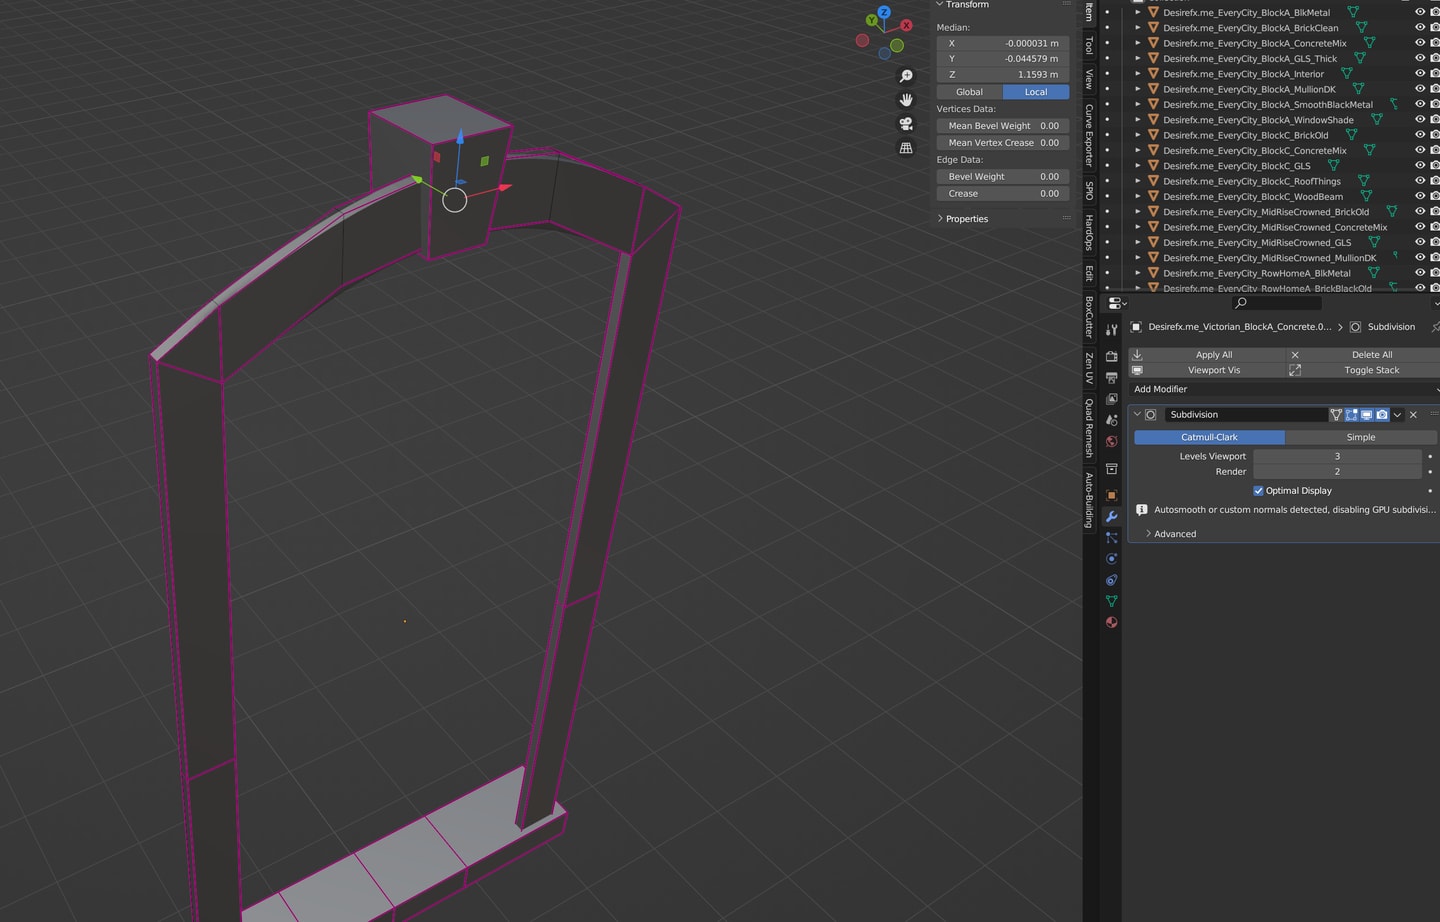The image size is (1440, 922).
Task: Toggle the Optimal Display checkbox
Action: point(1258,491)
